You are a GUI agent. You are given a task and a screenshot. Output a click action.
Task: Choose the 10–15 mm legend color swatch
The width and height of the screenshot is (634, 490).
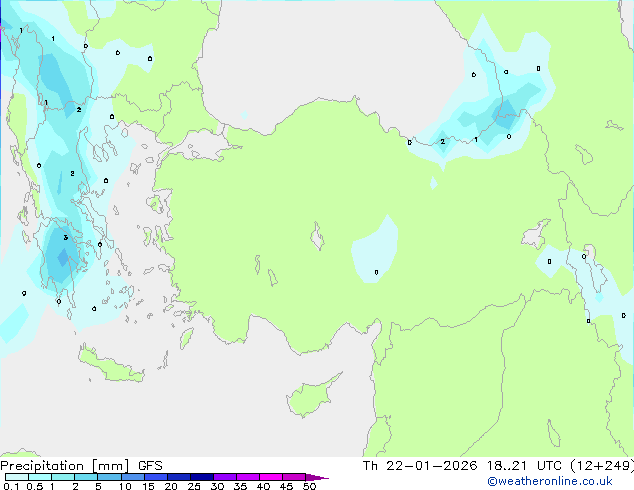(x=133, y=477)
